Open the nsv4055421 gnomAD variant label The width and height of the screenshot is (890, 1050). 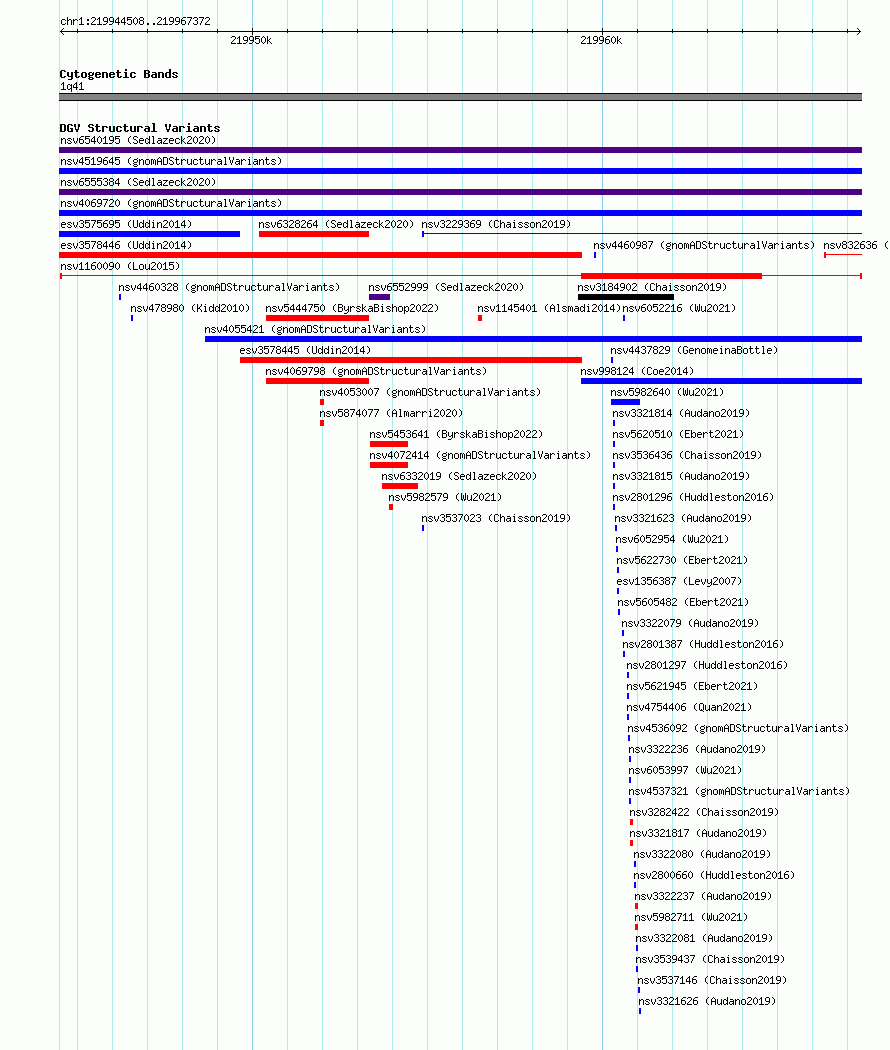[x=315, y=329]
